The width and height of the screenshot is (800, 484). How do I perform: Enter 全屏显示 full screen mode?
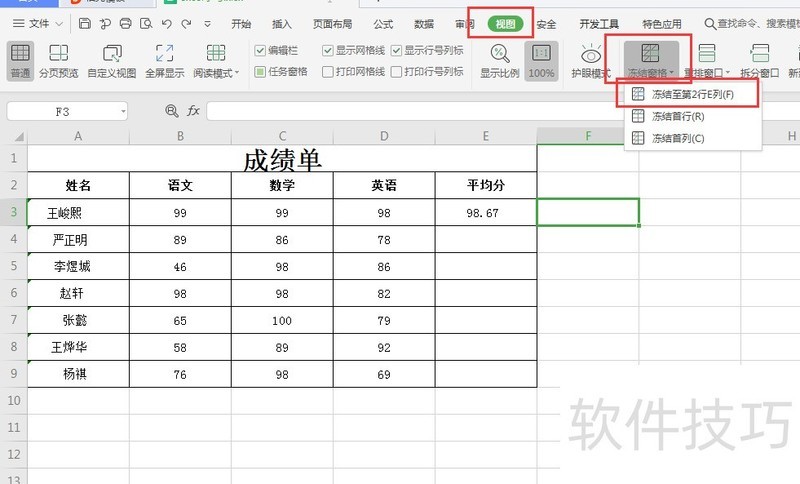pyautogui.click(x=164, y=61)
